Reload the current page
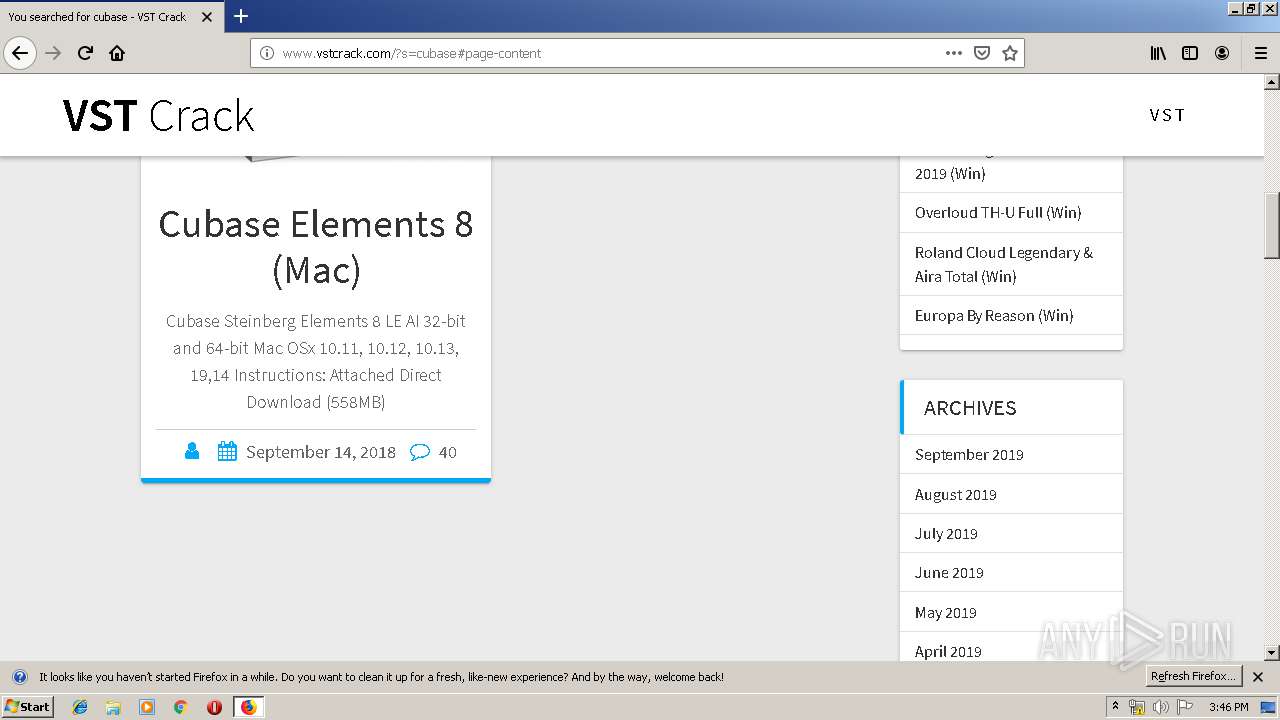This screenshot has width=1280, height=720. 85,53
